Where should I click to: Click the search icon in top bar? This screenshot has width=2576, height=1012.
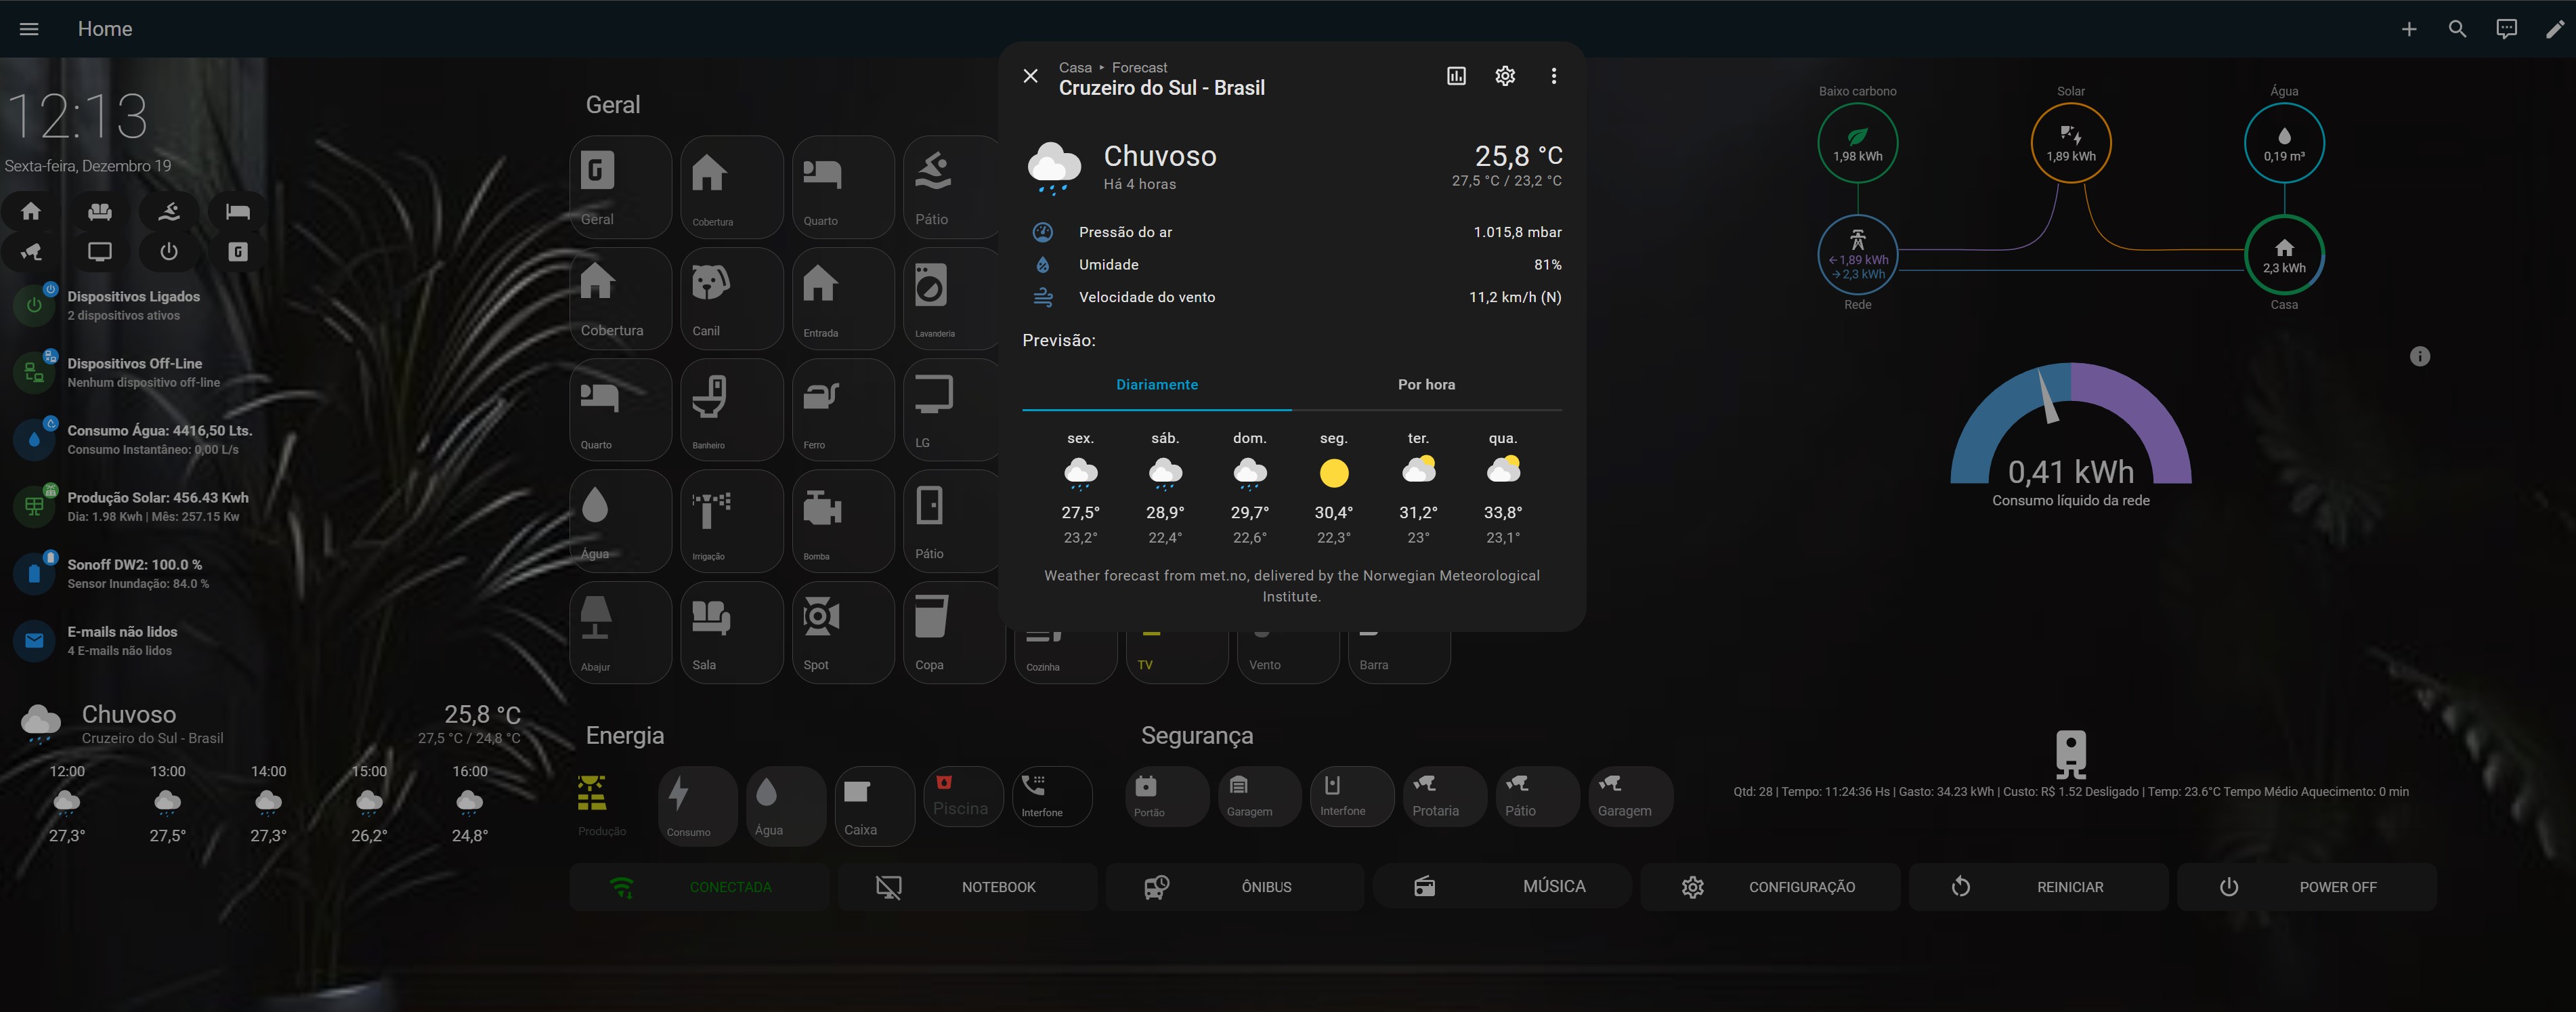2457,29
